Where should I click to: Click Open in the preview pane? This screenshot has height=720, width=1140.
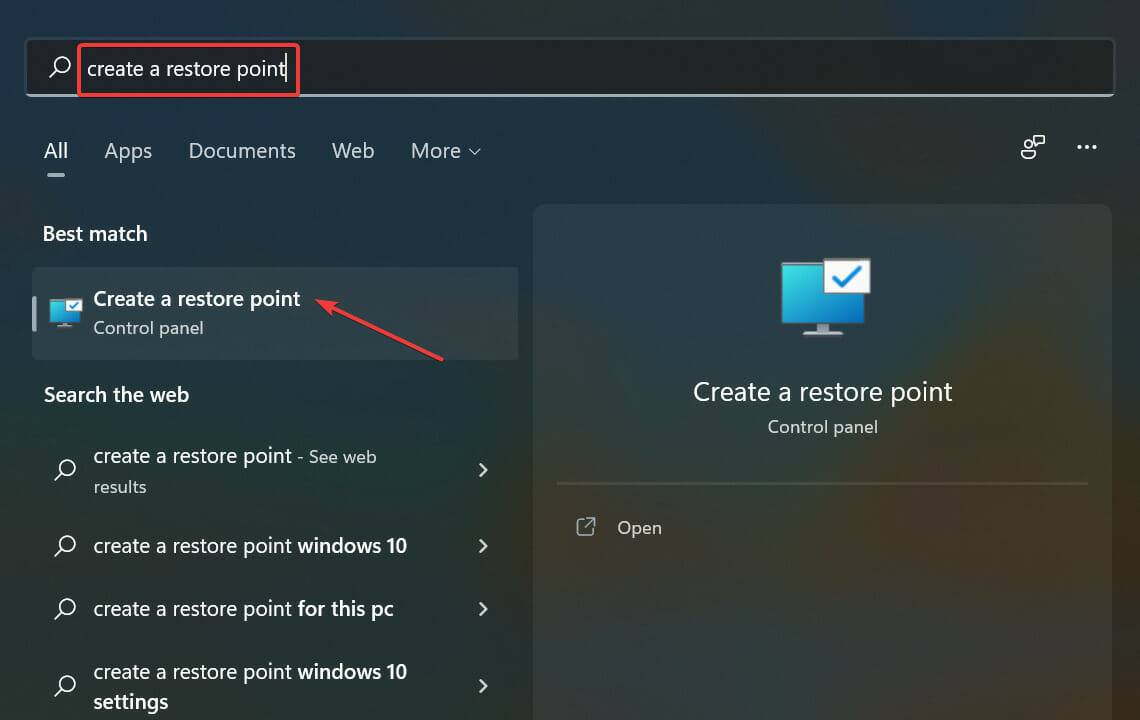(639, 527)
